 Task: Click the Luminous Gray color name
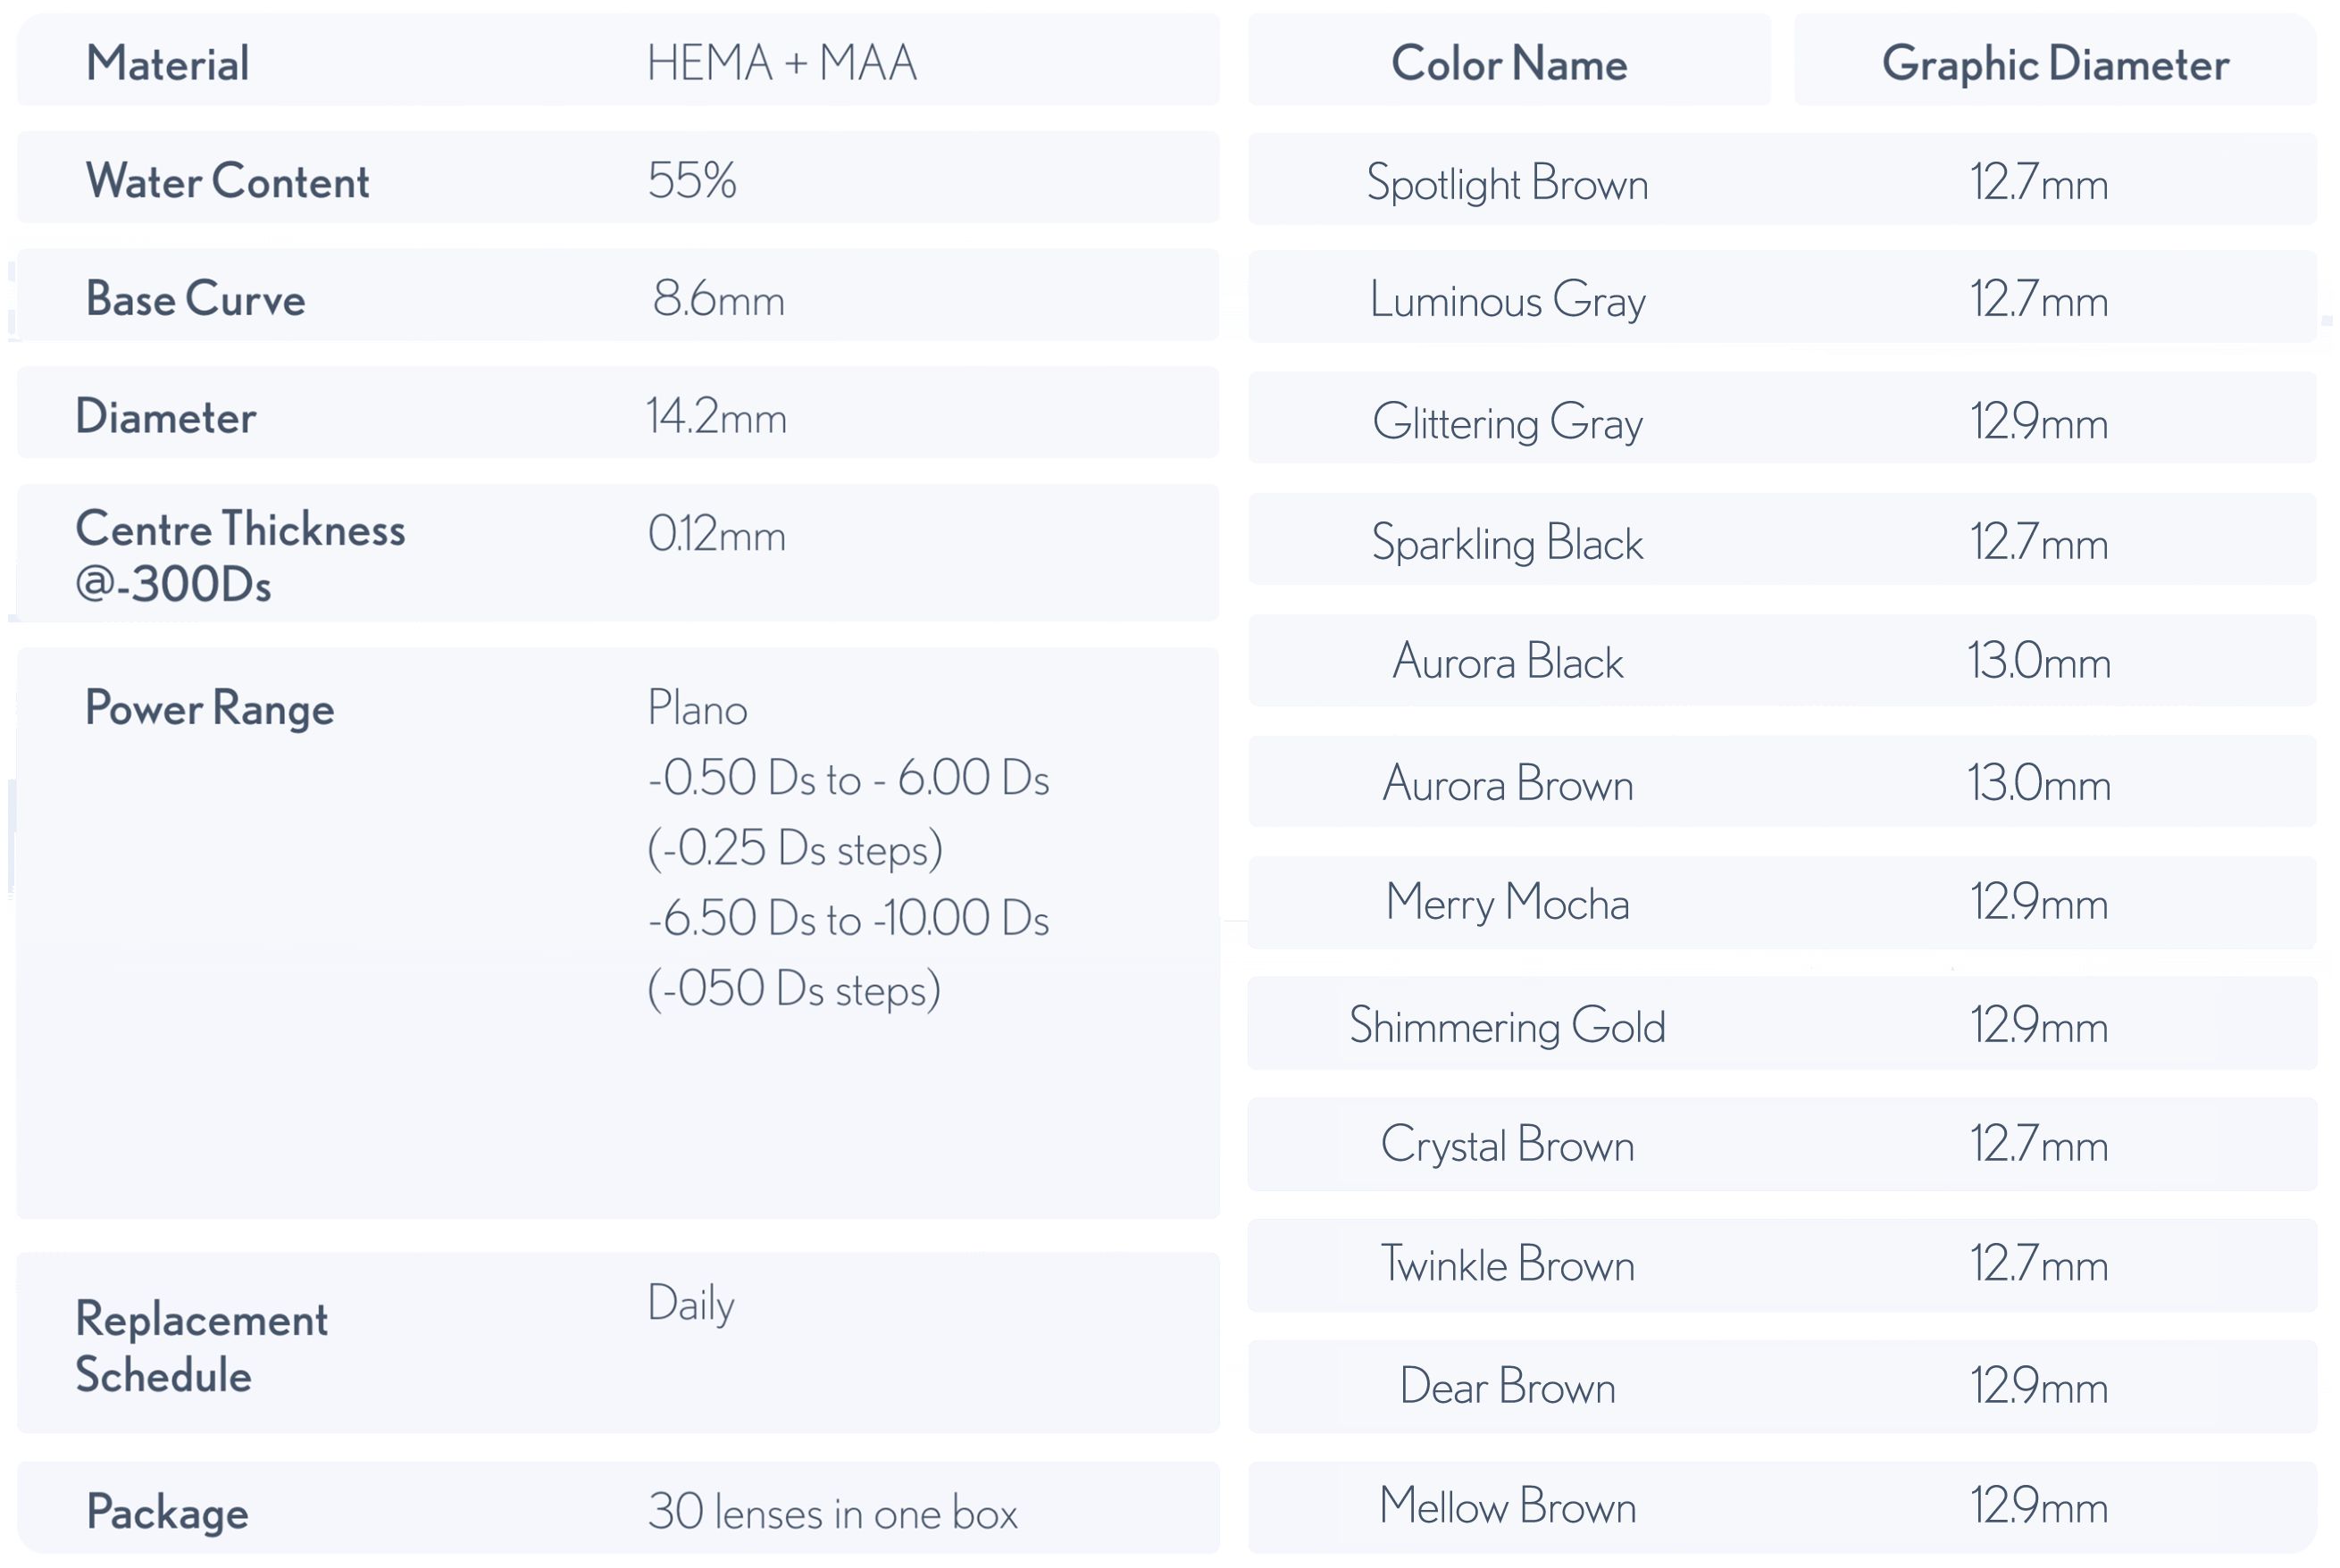point(1507,301)
